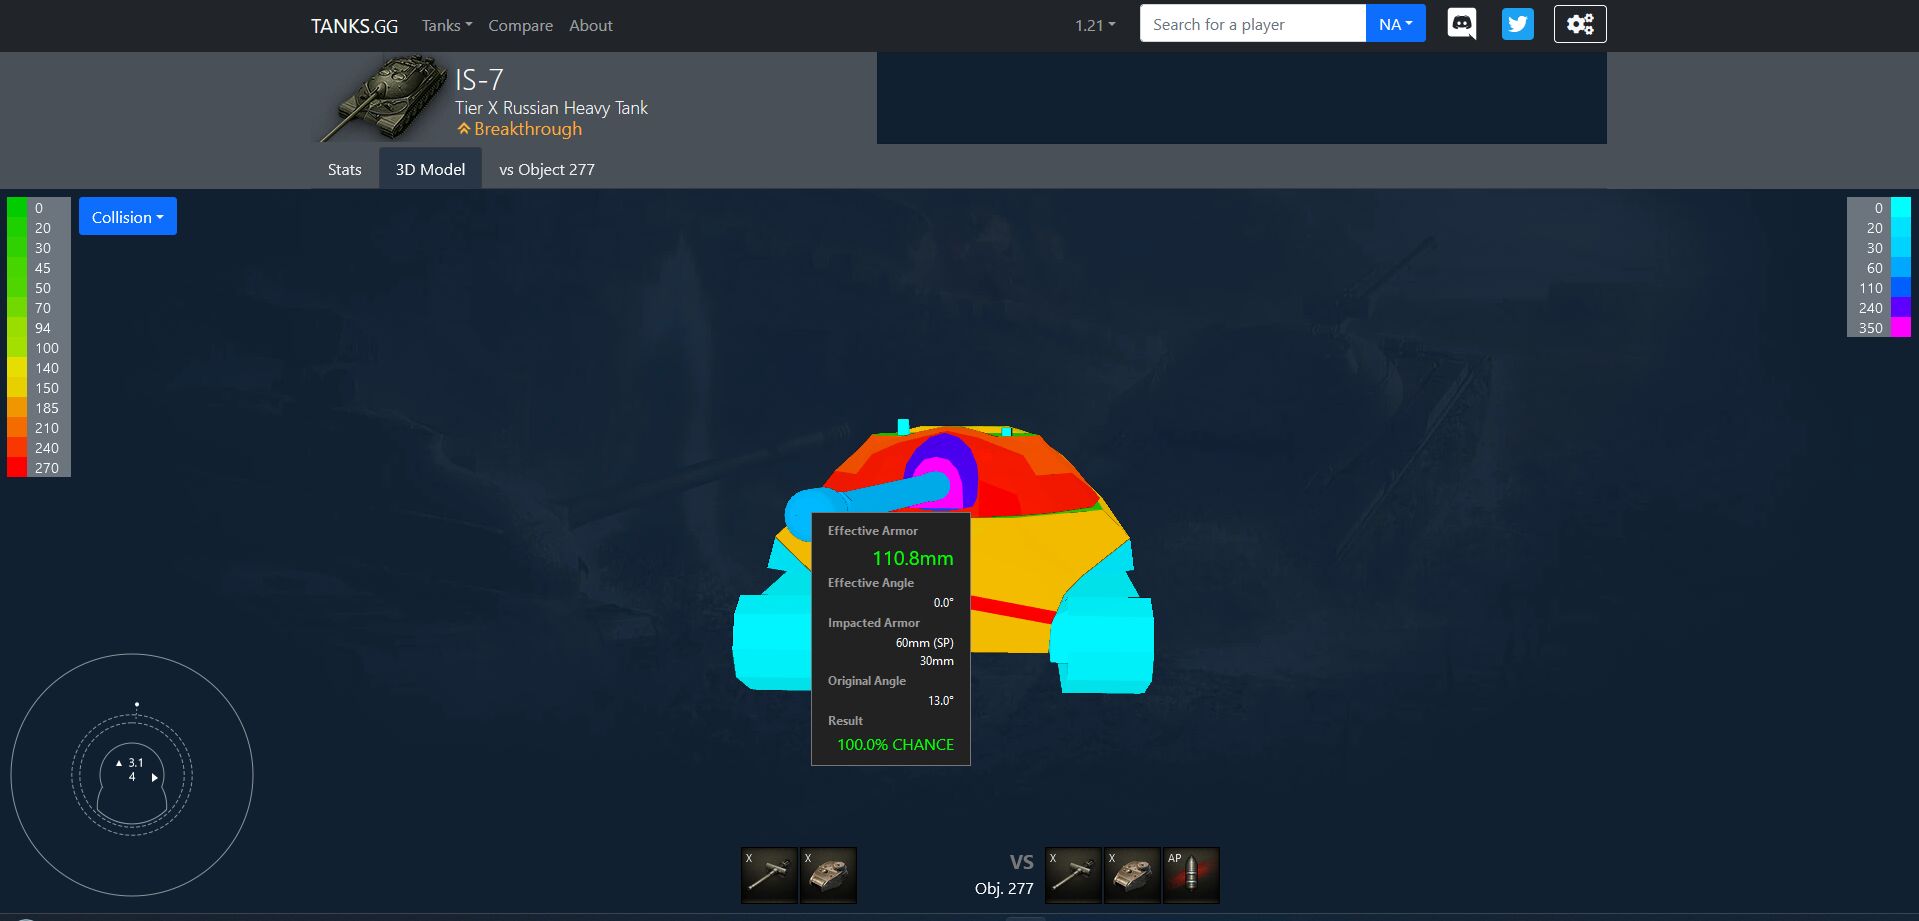This screenshot has width=1919, height=921.
Task: Expand the Tanks dropdown menu
Action: pyautogui.click(x=447, y=25)
